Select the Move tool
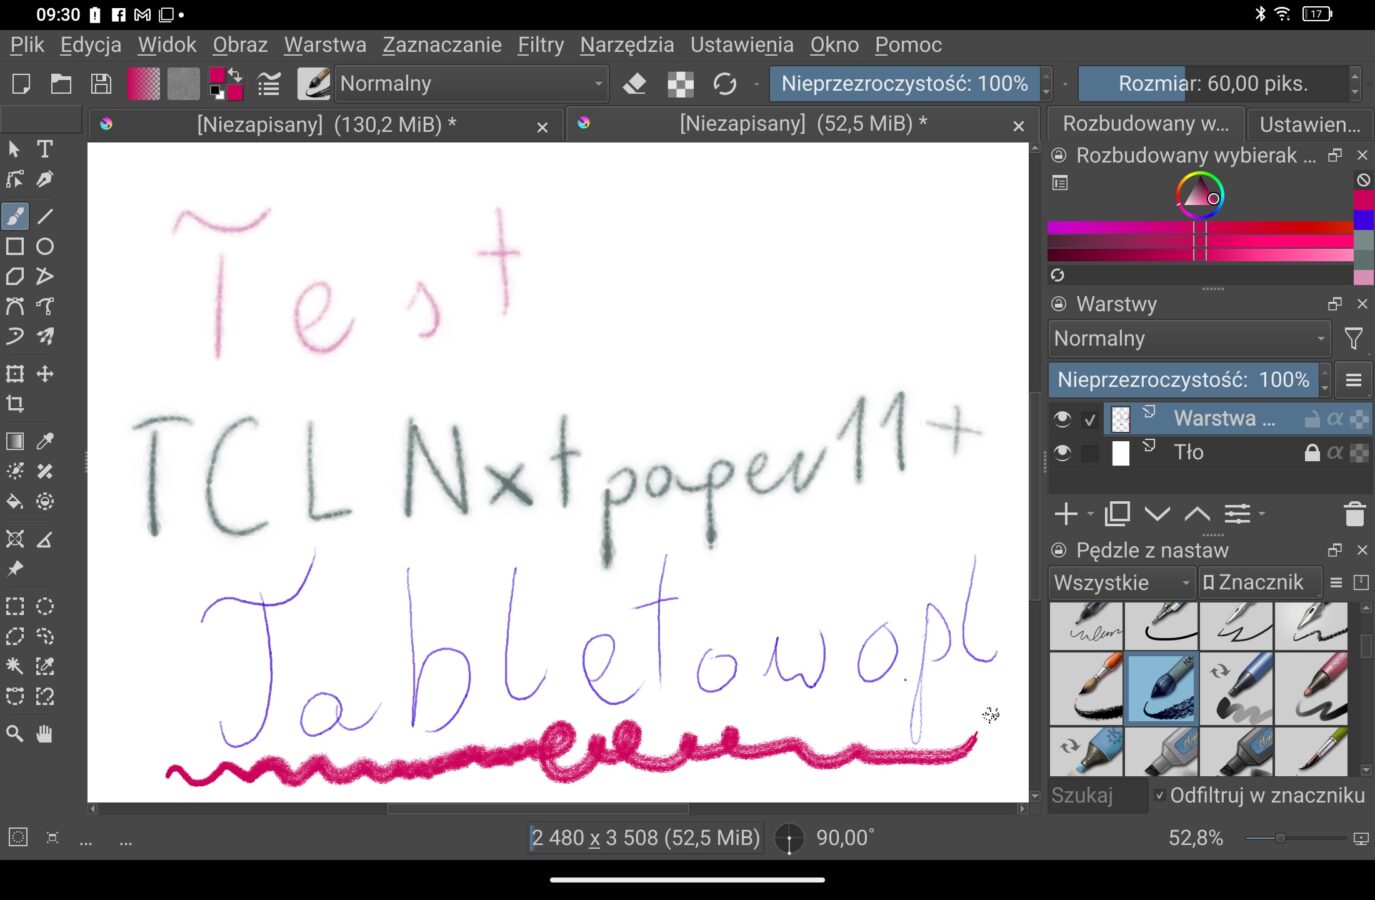Screen dimensions: 1375x900 45,374
